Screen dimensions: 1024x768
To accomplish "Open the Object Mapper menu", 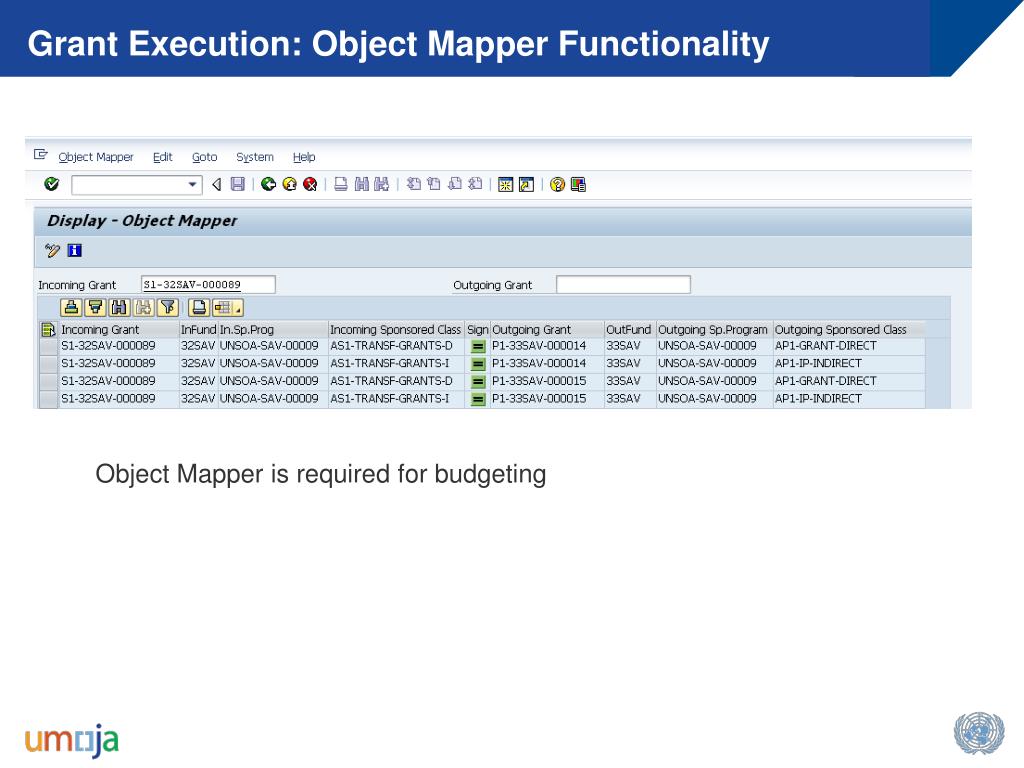I will click(96, 157).
